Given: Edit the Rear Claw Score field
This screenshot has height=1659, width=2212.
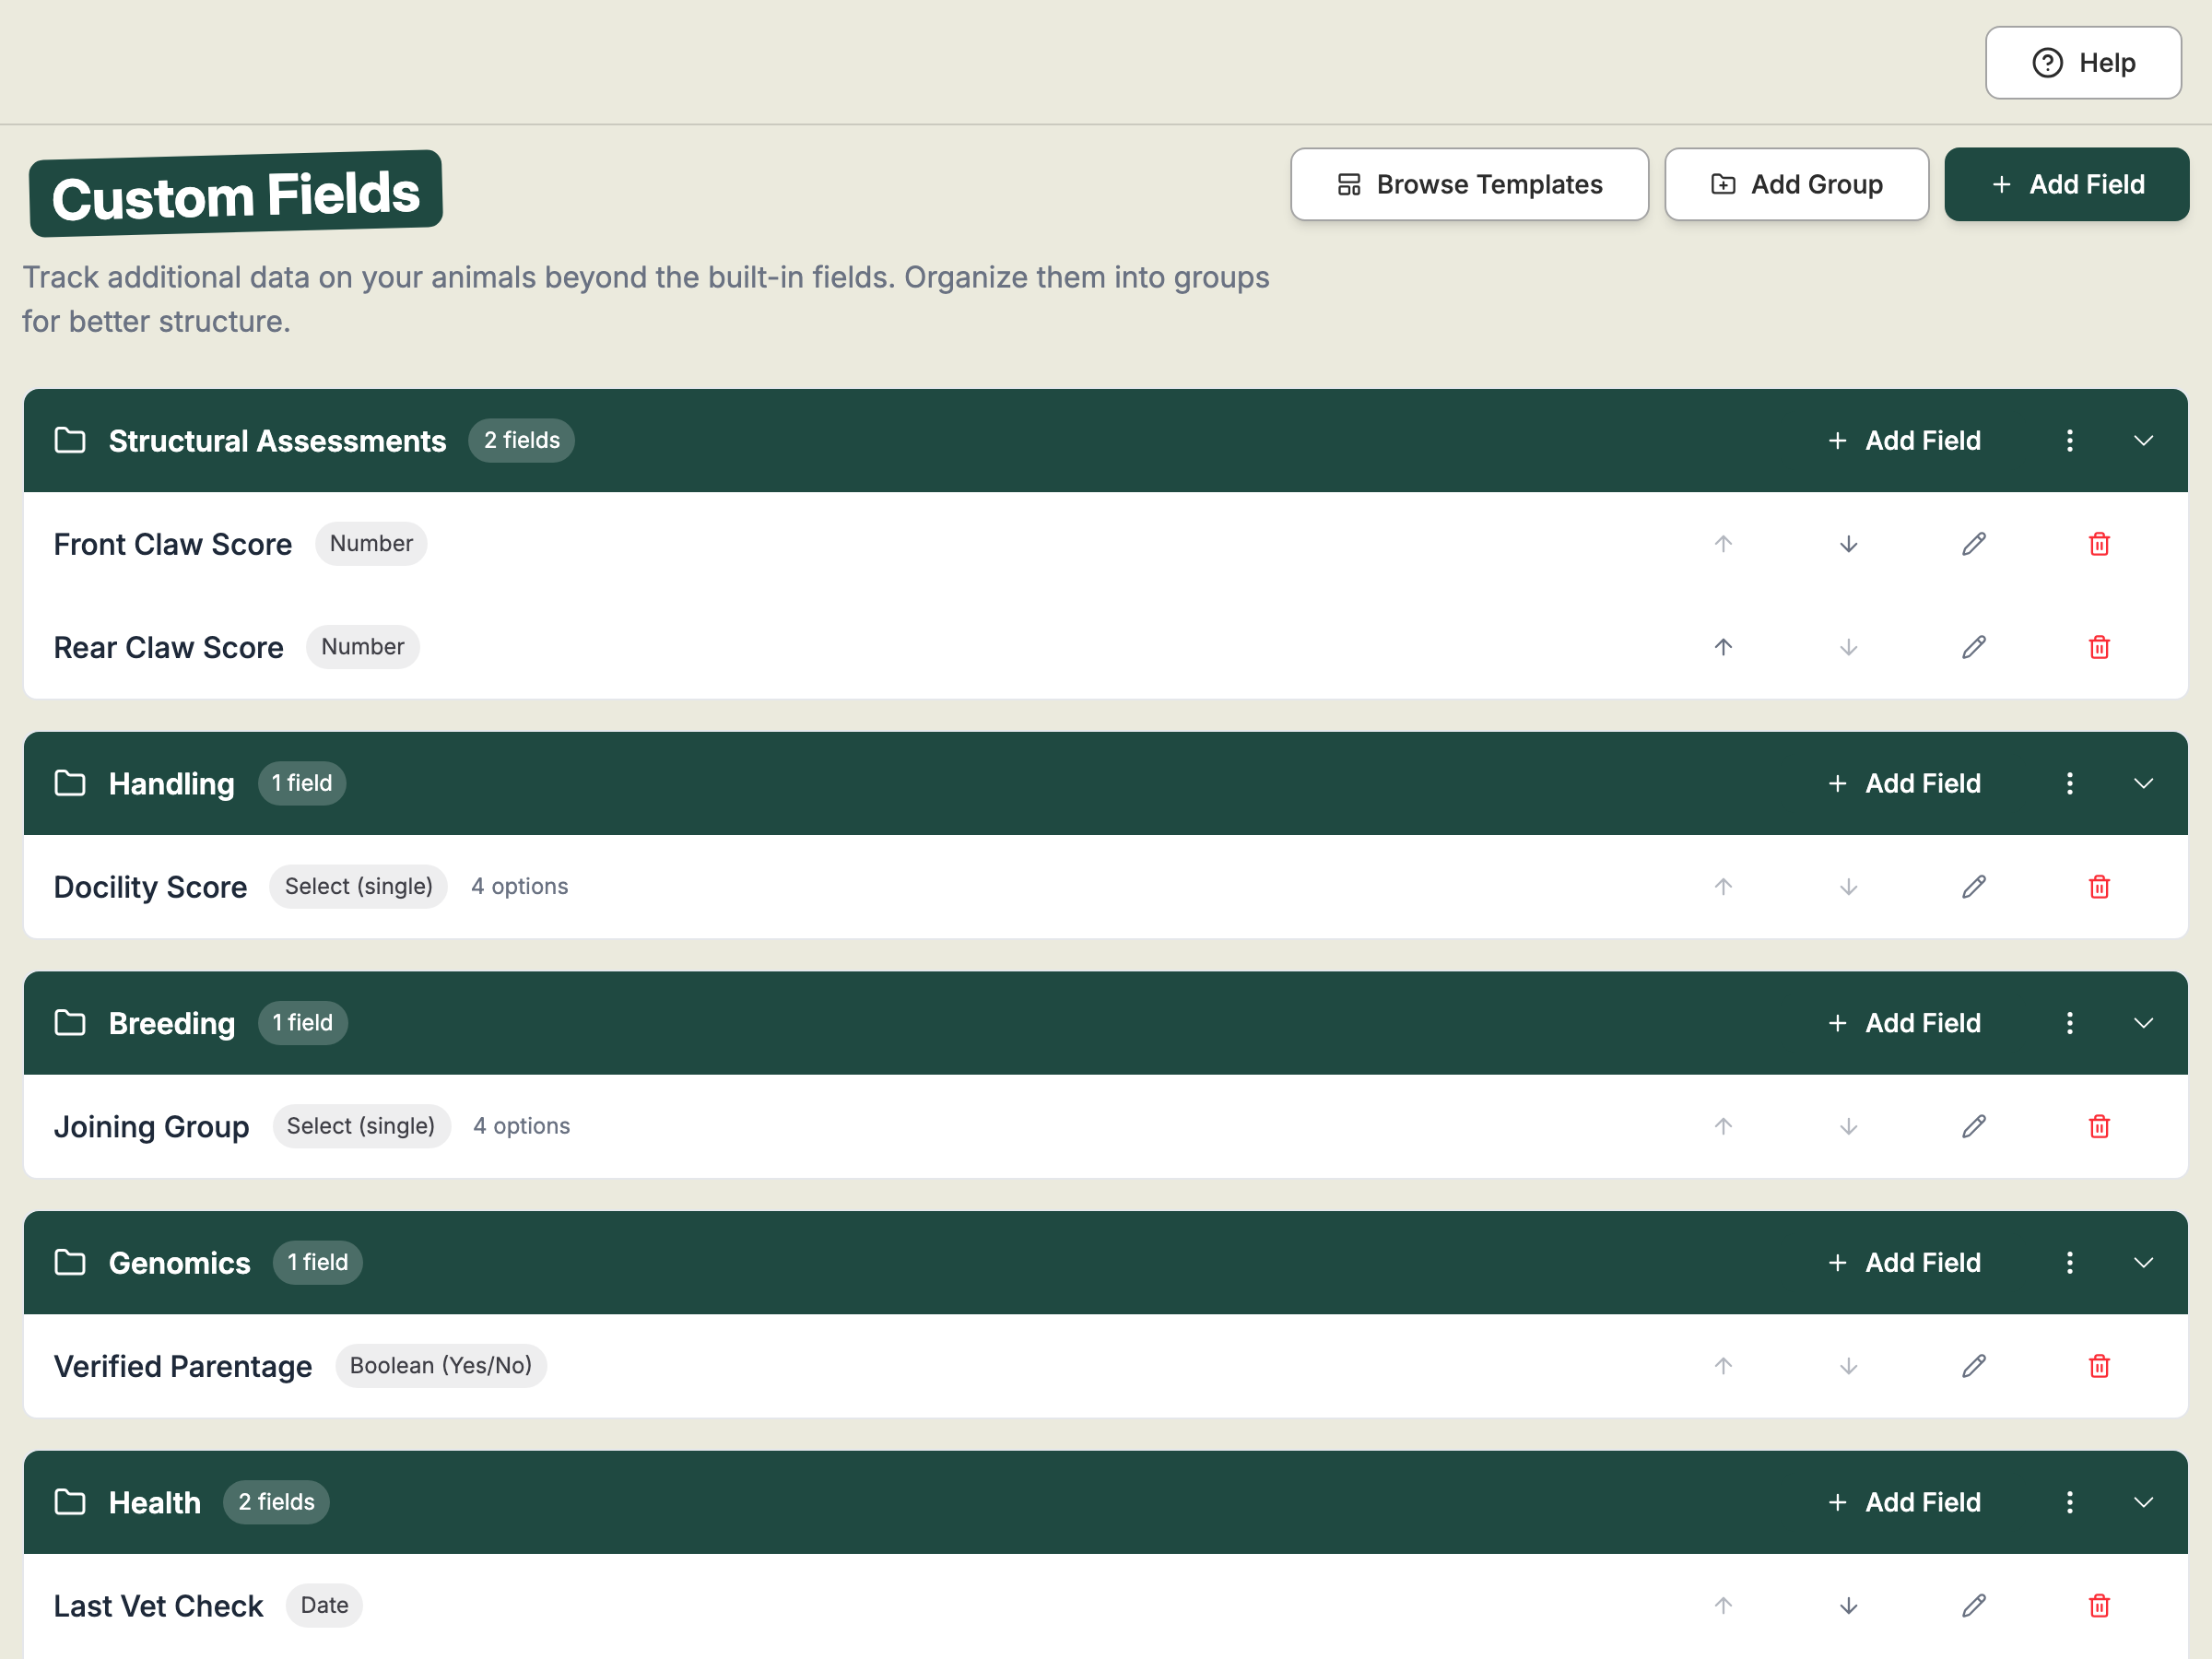Looking at the screenshot, I should (x=1974, y=647).
